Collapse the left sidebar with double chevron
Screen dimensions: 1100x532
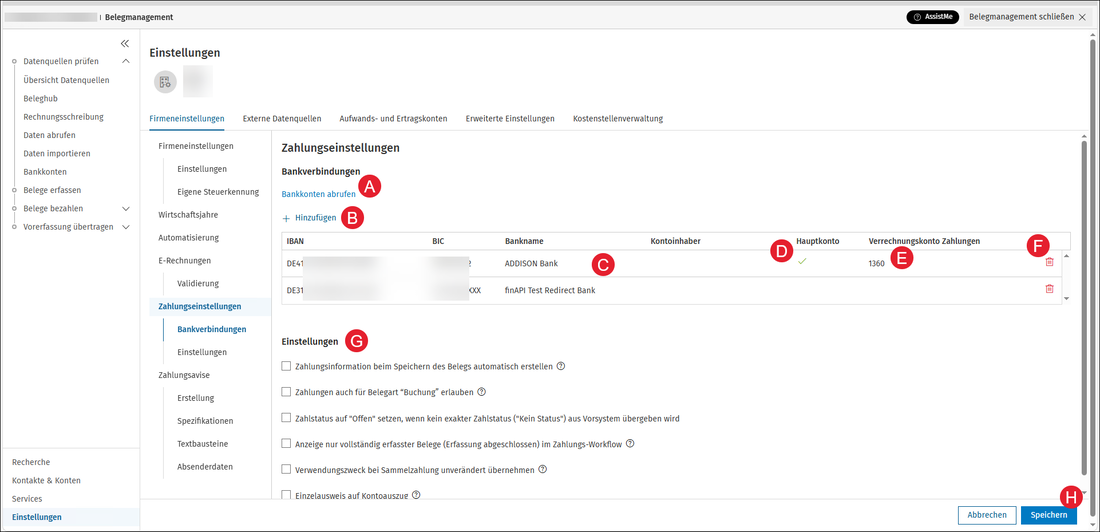click(125, 43)
